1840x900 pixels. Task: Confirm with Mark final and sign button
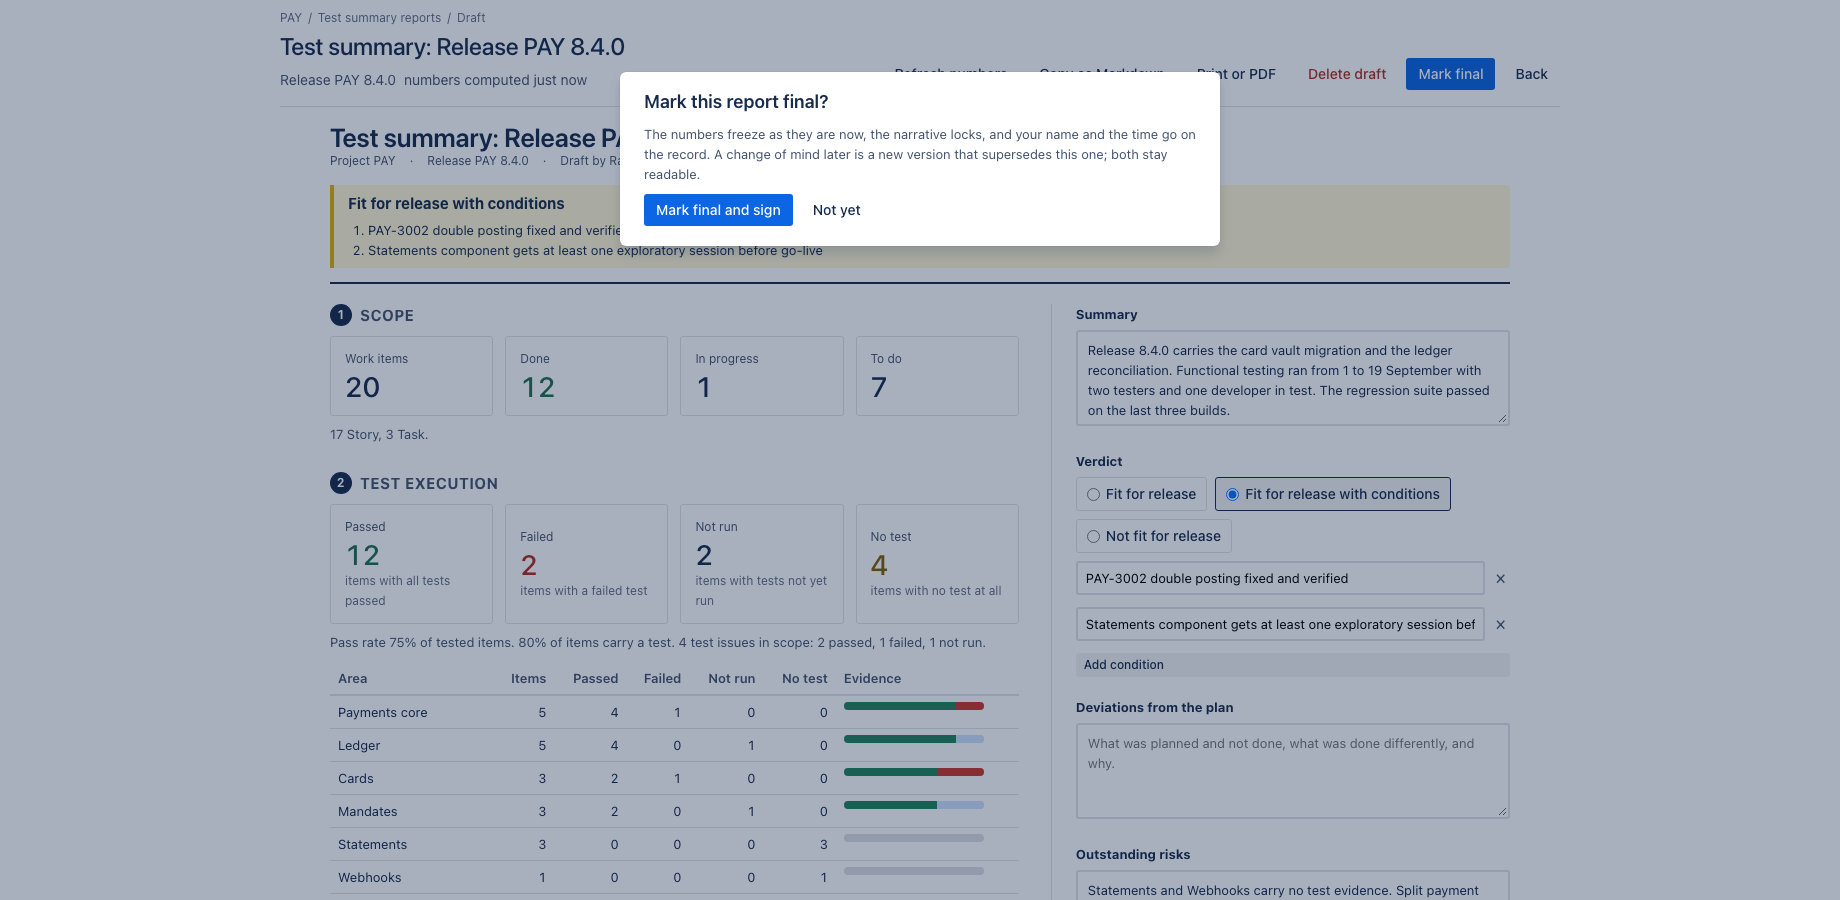(x=718, y=210)
